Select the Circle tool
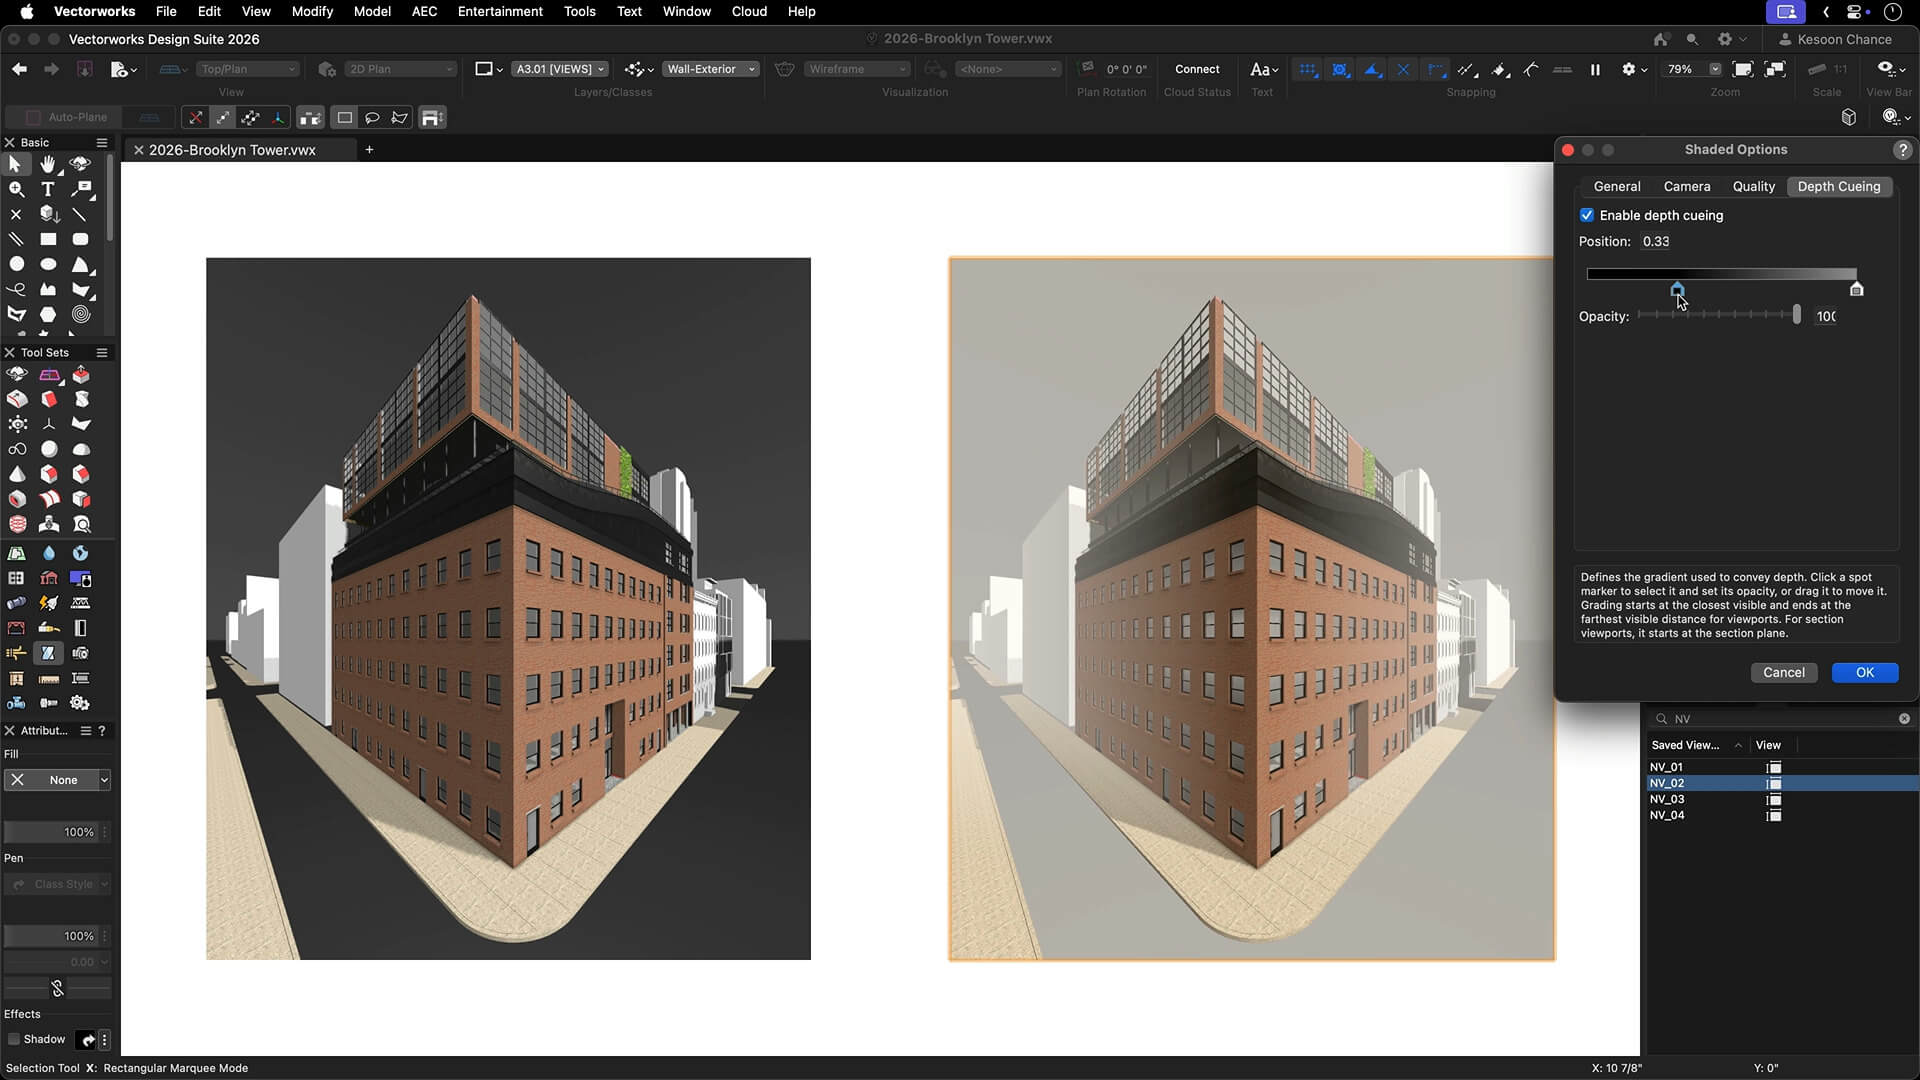This screenshot has width=1920, height=1080. (x=16, y=264)
